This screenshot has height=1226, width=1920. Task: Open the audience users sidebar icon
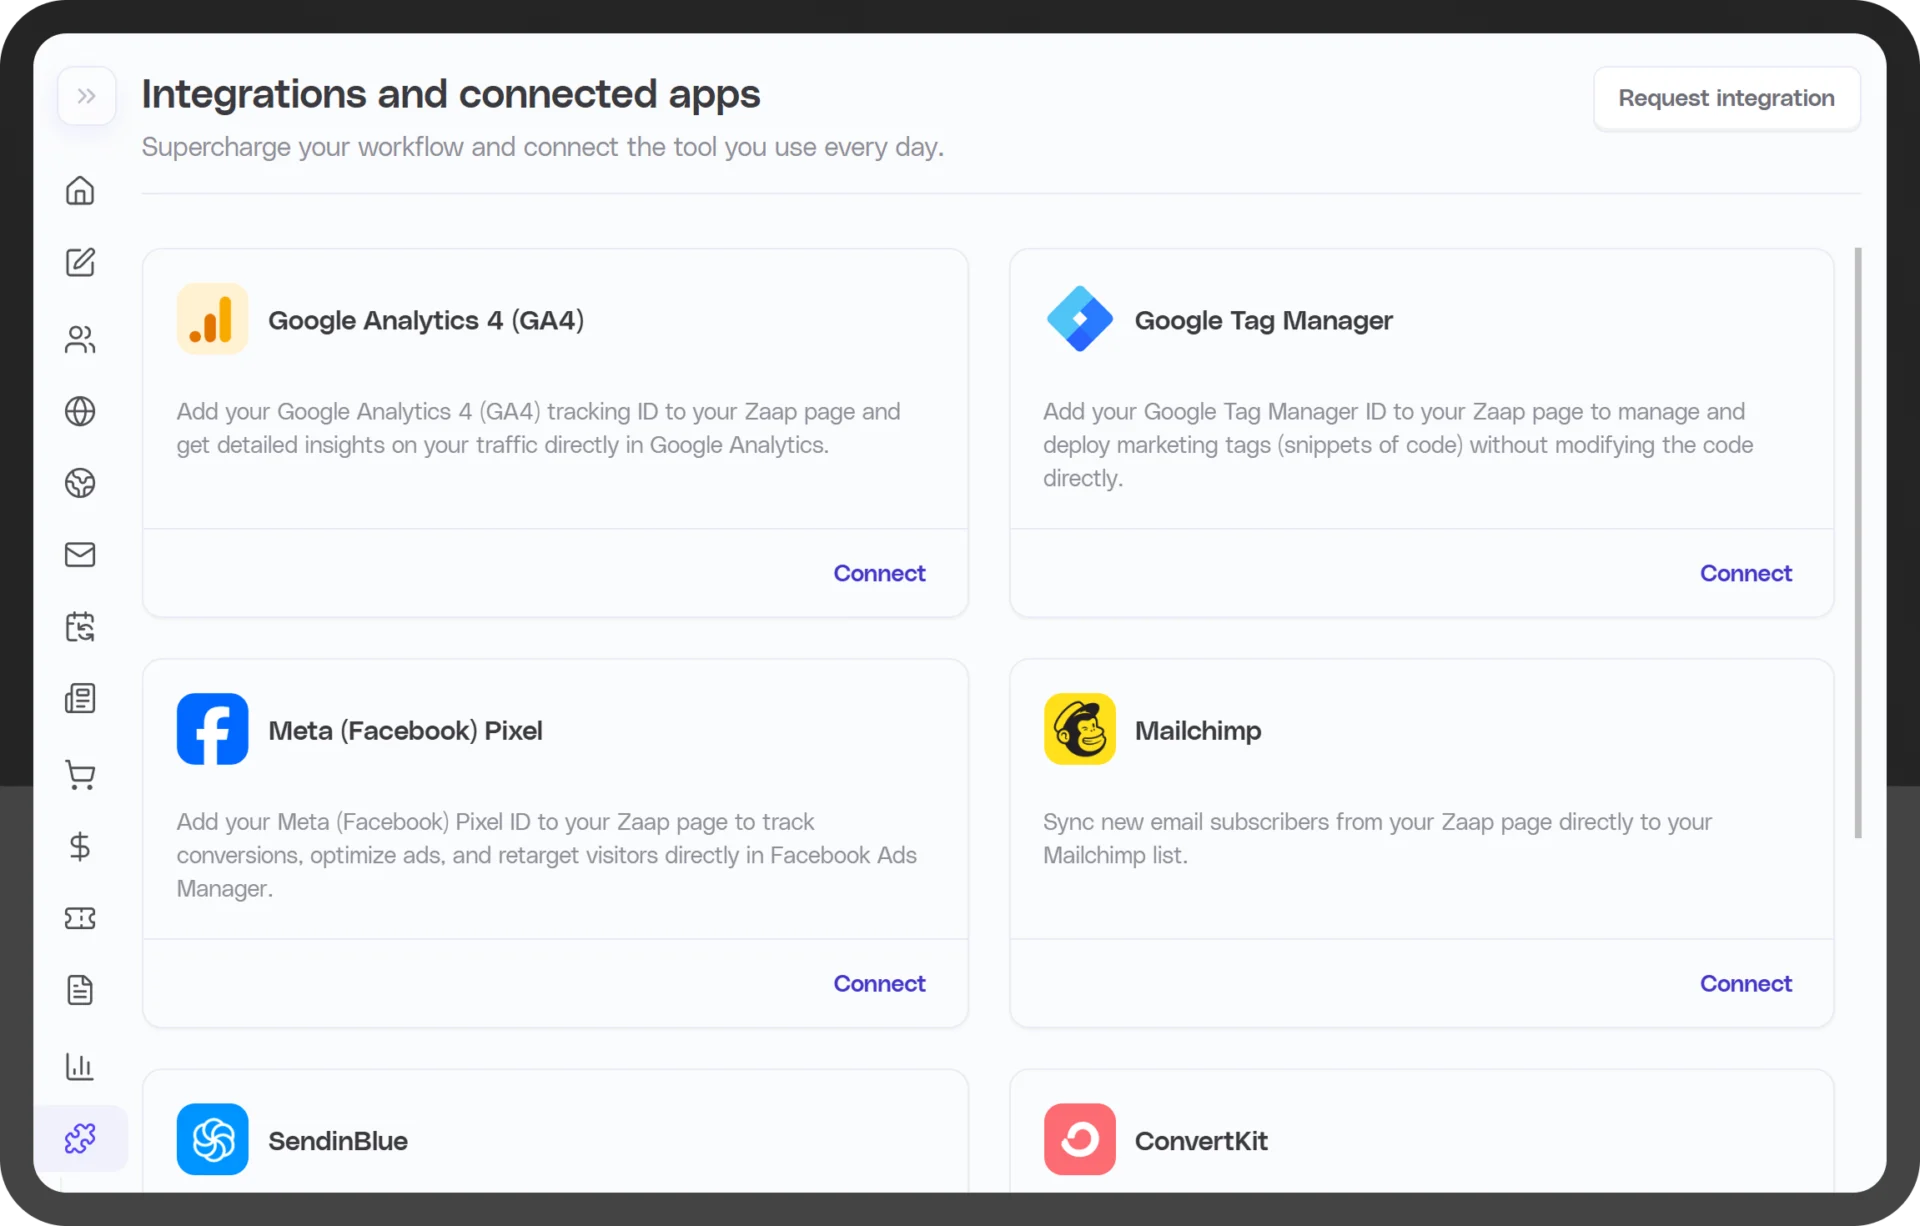point(80,340)
